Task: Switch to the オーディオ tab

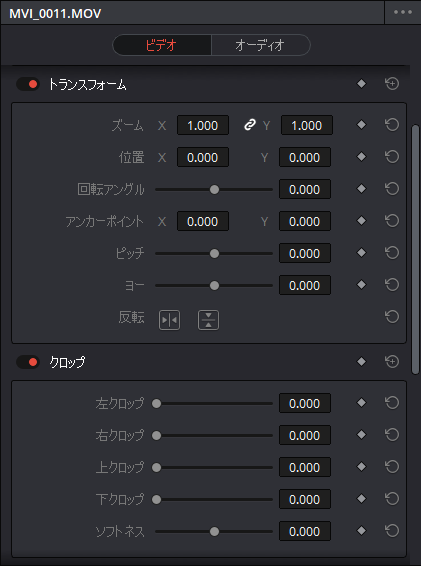Action: point(260,45)
